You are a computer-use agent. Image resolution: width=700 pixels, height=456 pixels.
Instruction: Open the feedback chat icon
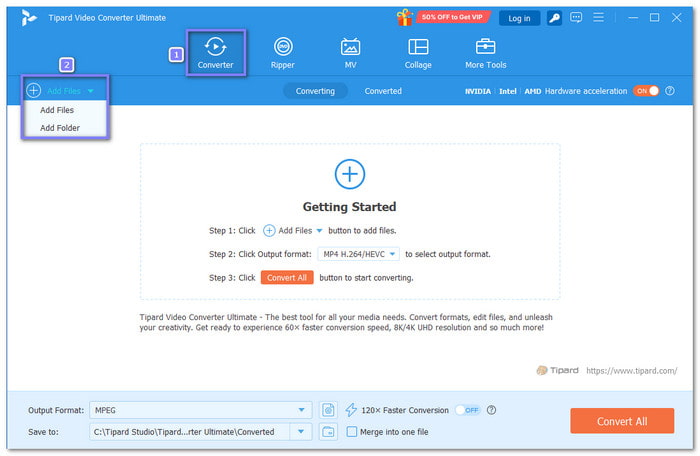point(577,18)
